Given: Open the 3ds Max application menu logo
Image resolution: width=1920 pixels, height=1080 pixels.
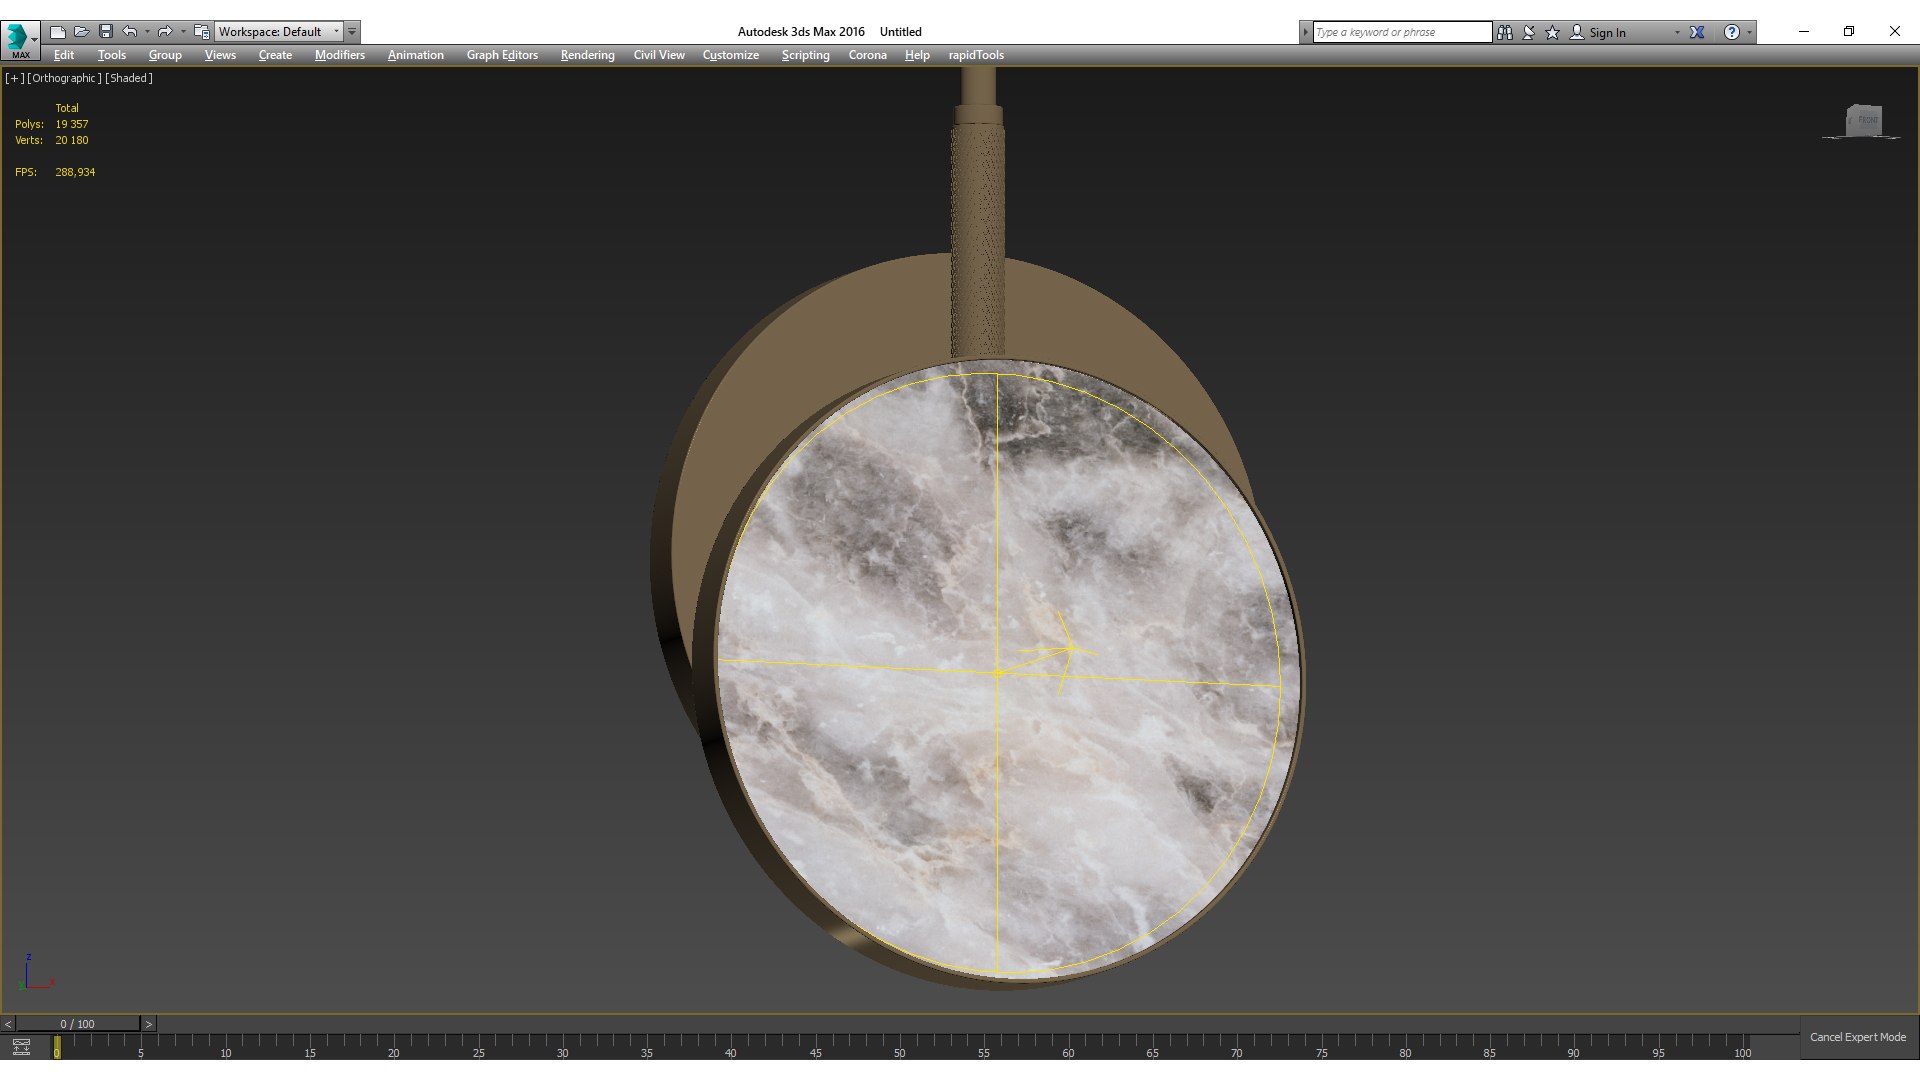Looking at the screenshot, I should [x=18, y=38].
